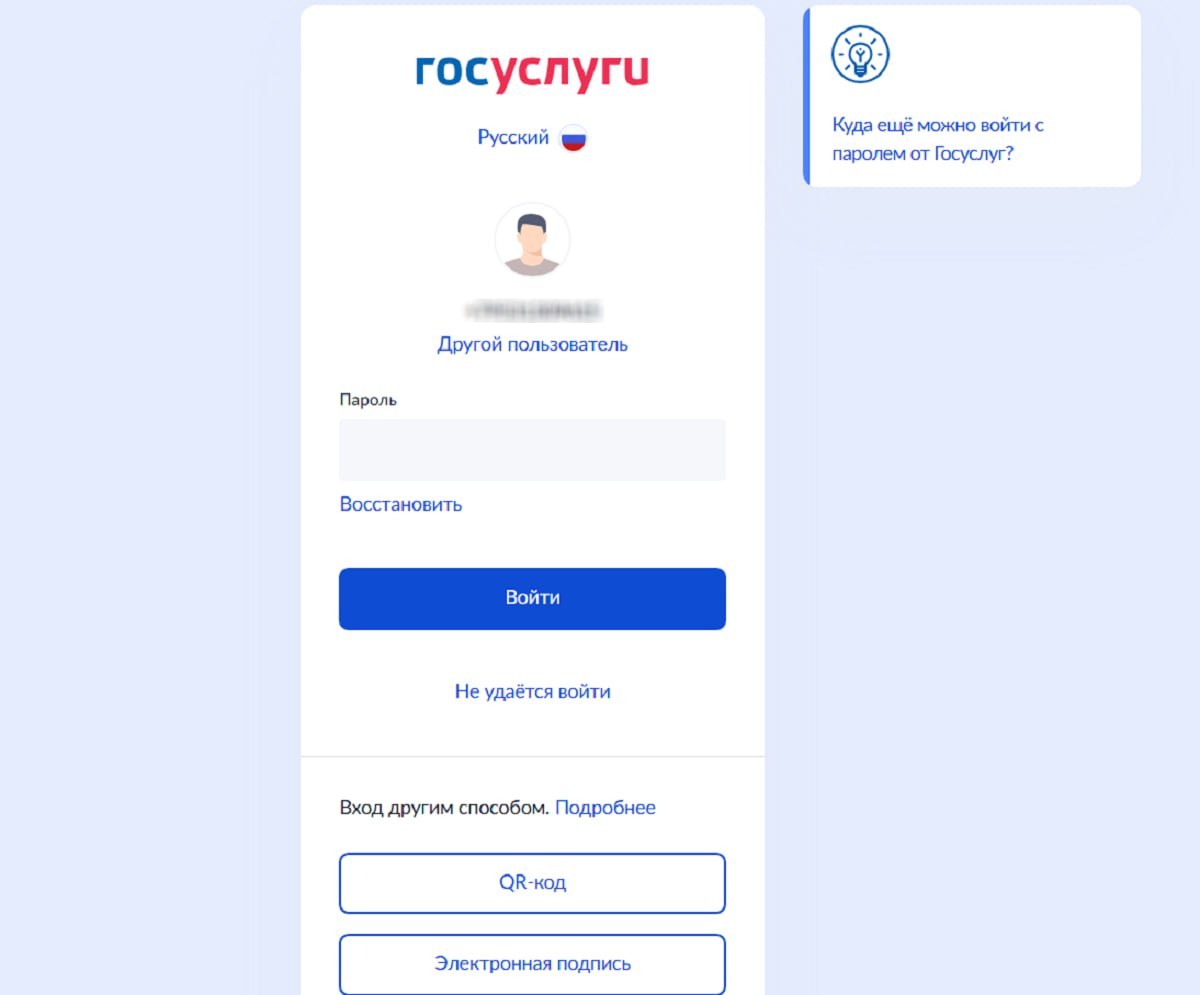Click the Пароль field label
1200x995 pixels.
pos(368,400)
